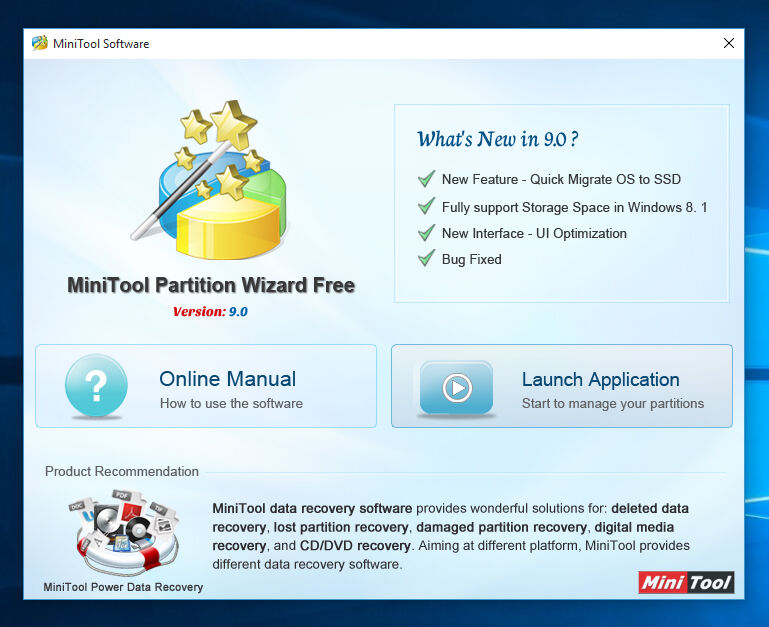Click the play icon on Launch Application
Image resolution: width=769 pixels, height=627 pixels.
click(457, 388)
